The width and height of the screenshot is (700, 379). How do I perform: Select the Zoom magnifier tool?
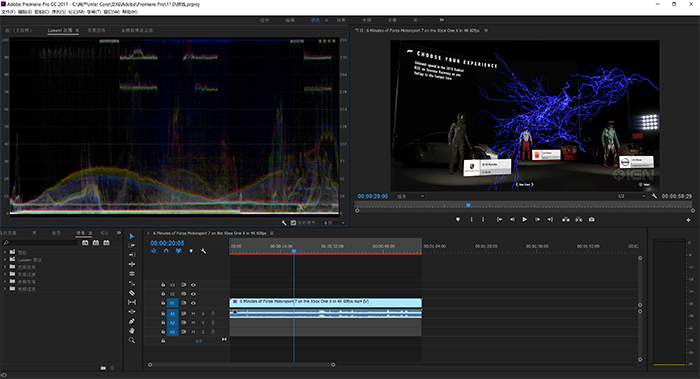pyautogui.click(x=132, y=340)
